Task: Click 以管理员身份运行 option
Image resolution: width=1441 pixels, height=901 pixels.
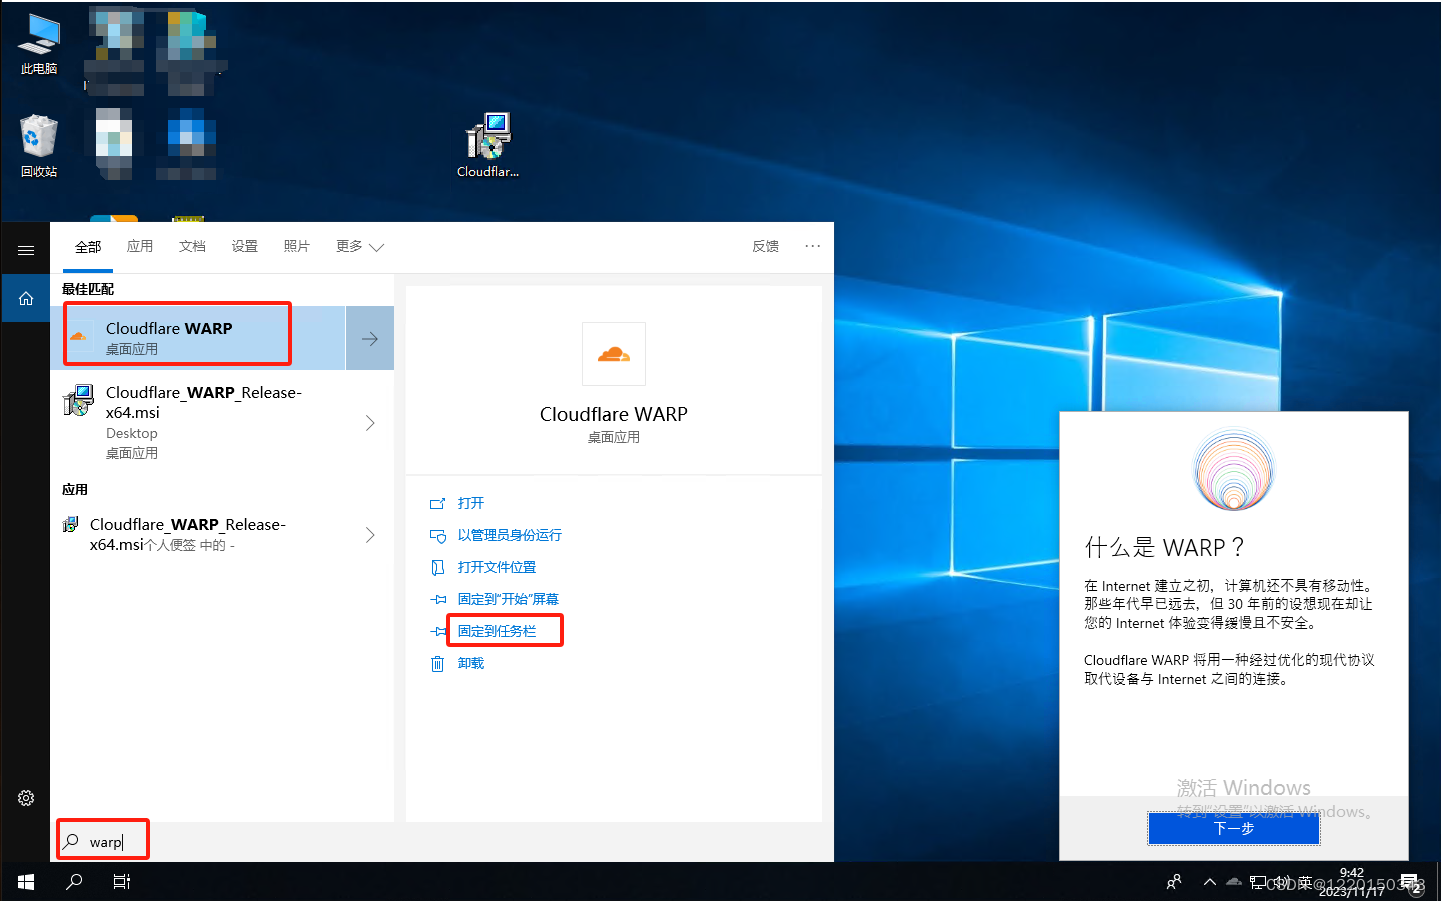Action: pos(510,535)
